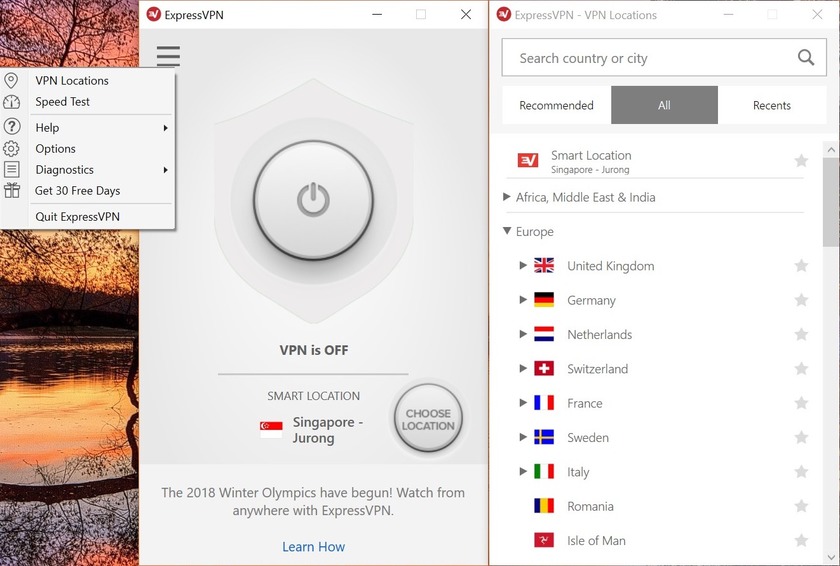Click the Choose Location button

click(x=428, y=419)
